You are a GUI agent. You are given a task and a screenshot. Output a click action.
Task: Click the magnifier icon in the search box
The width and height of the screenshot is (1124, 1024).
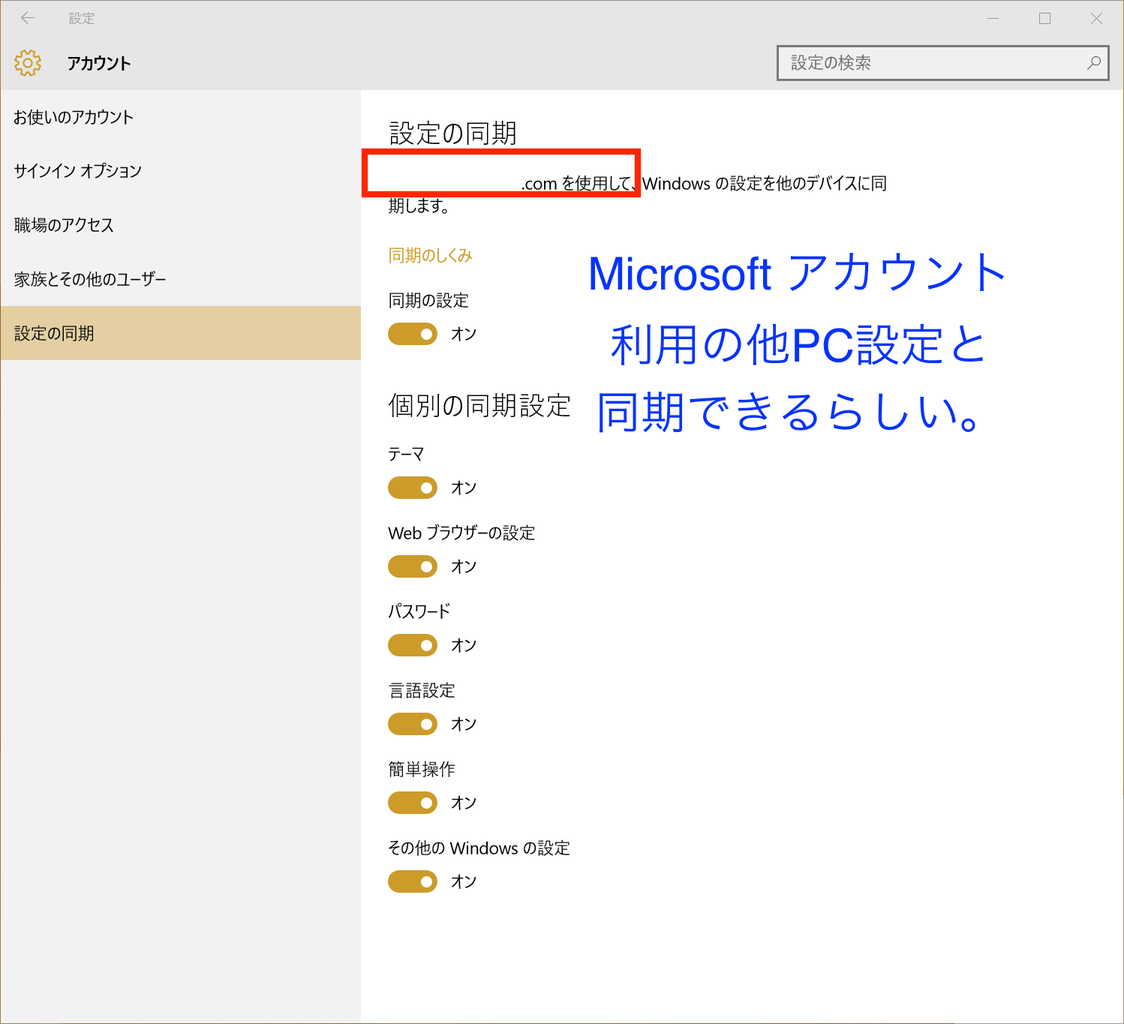[1093, 63]
